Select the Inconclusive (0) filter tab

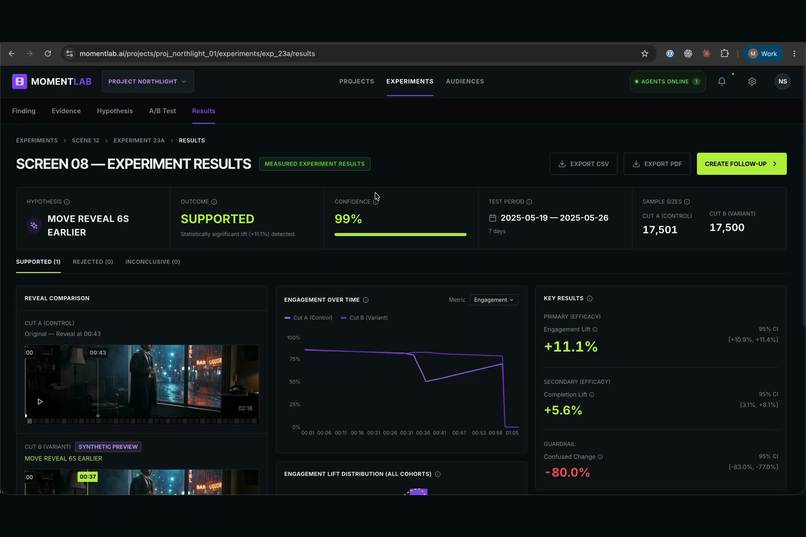(x=153, y=262)
